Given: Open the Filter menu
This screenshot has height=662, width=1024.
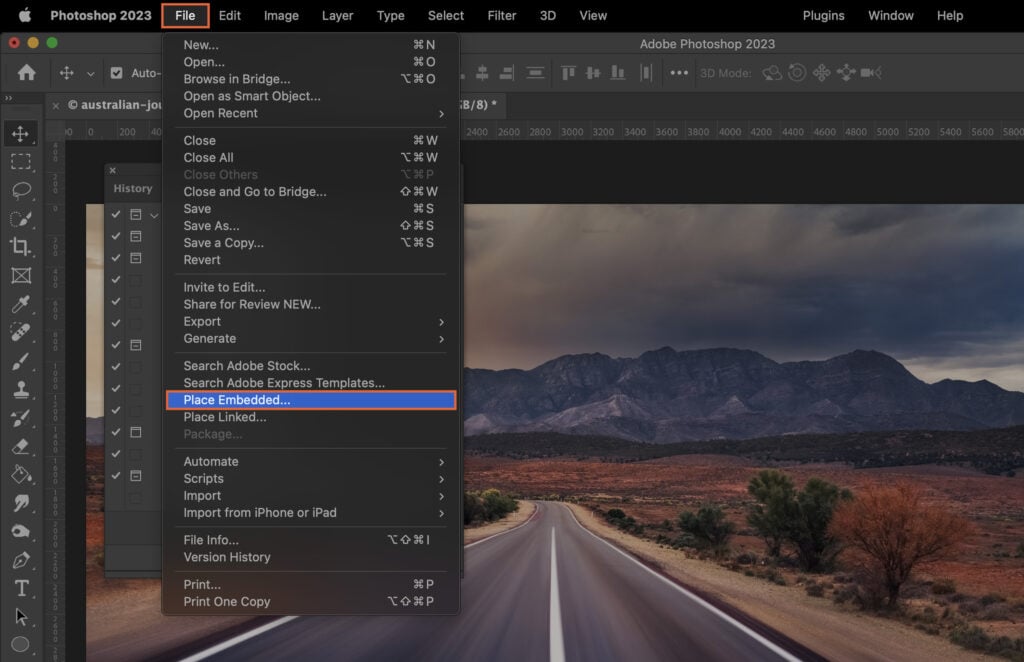Looking at the screenshot, I should pos(501,15).
